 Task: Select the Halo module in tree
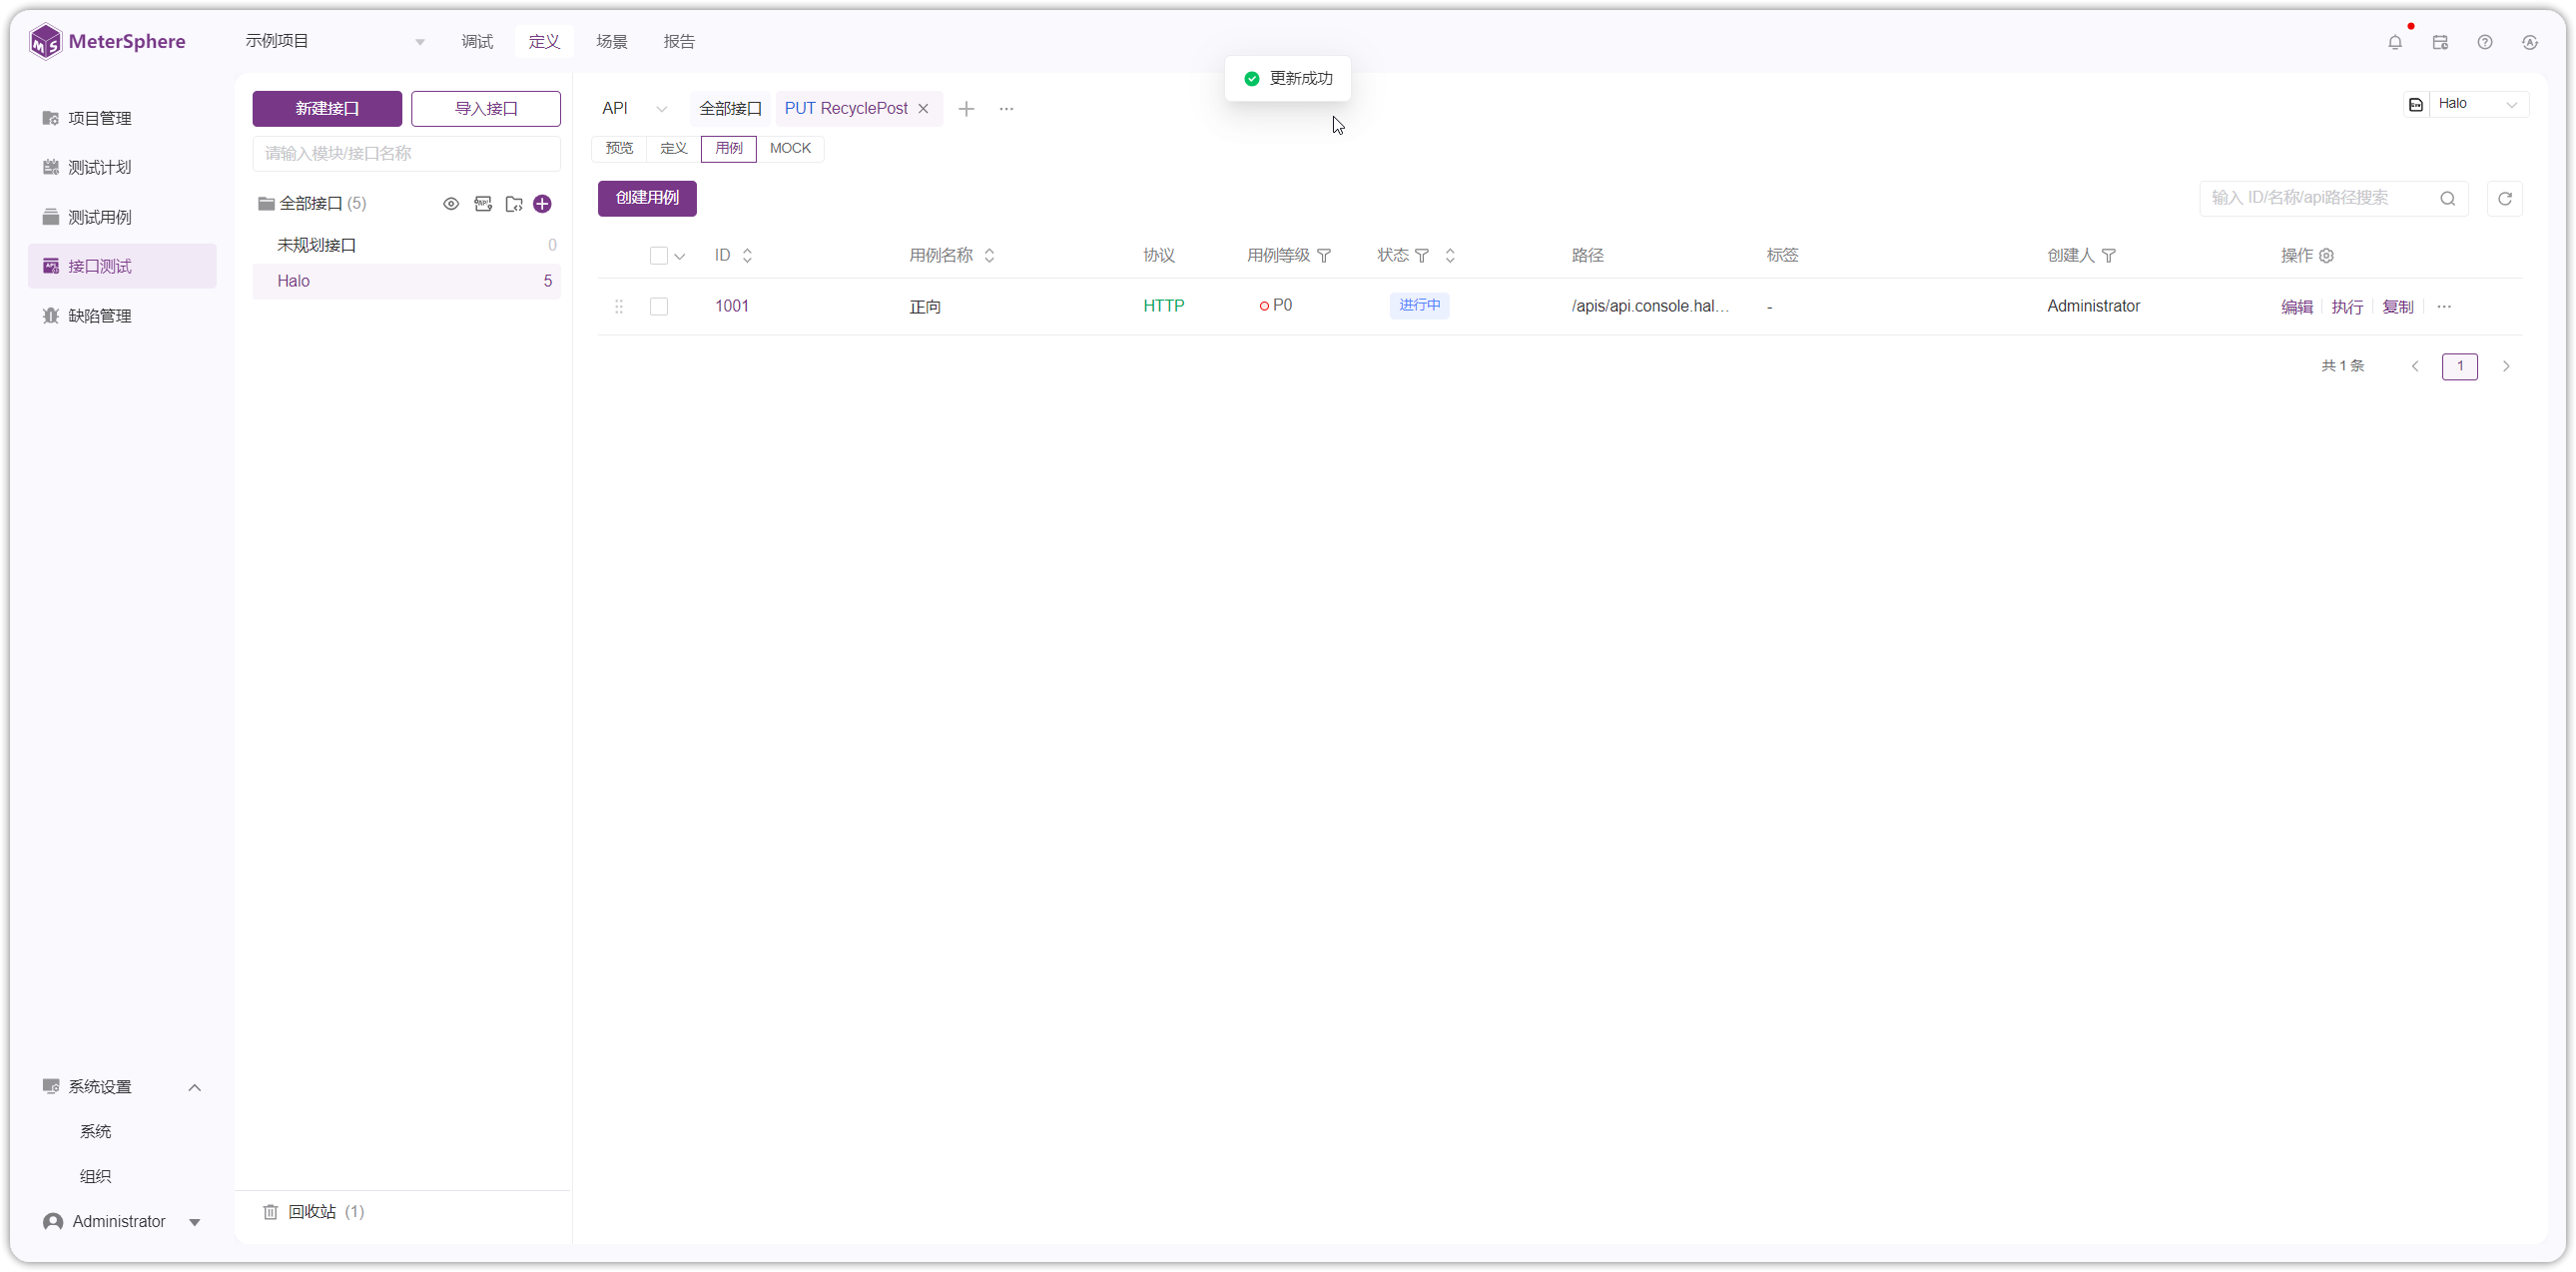coord(406,282)
